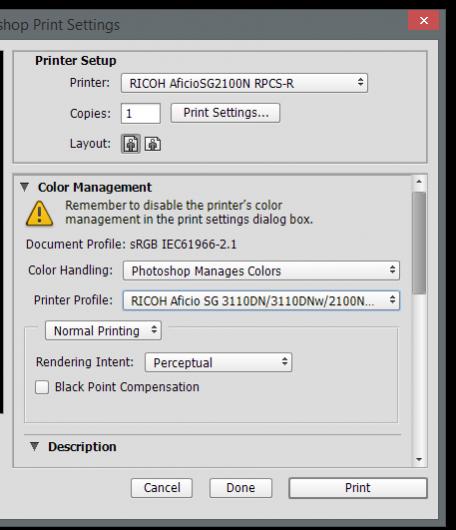Screen dimensions: 456x530
Task: Click the Cancel button
Action: click(x=162, y=488)
